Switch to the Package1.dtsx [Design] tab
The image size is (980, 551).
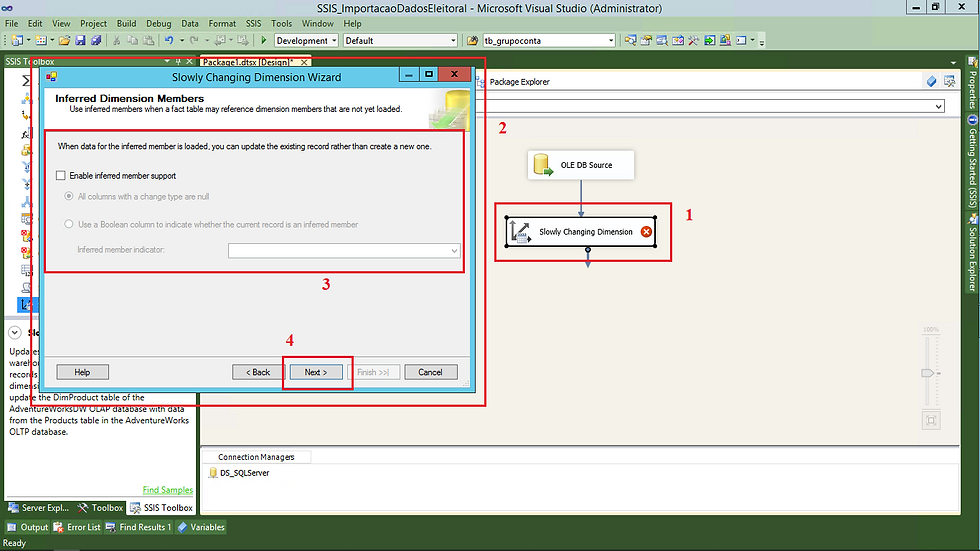click(x=248, y=62)
